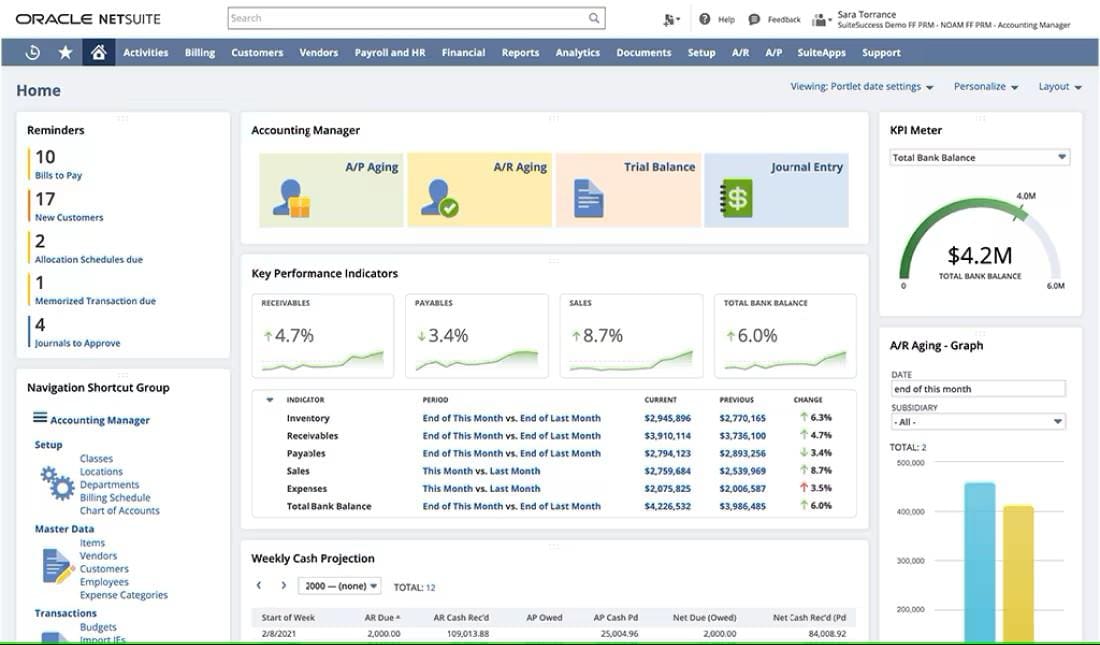The image size is (1100, 645).
Task: Open the Total Bank Balance KPI dropdown
Action: click(979, 158)
